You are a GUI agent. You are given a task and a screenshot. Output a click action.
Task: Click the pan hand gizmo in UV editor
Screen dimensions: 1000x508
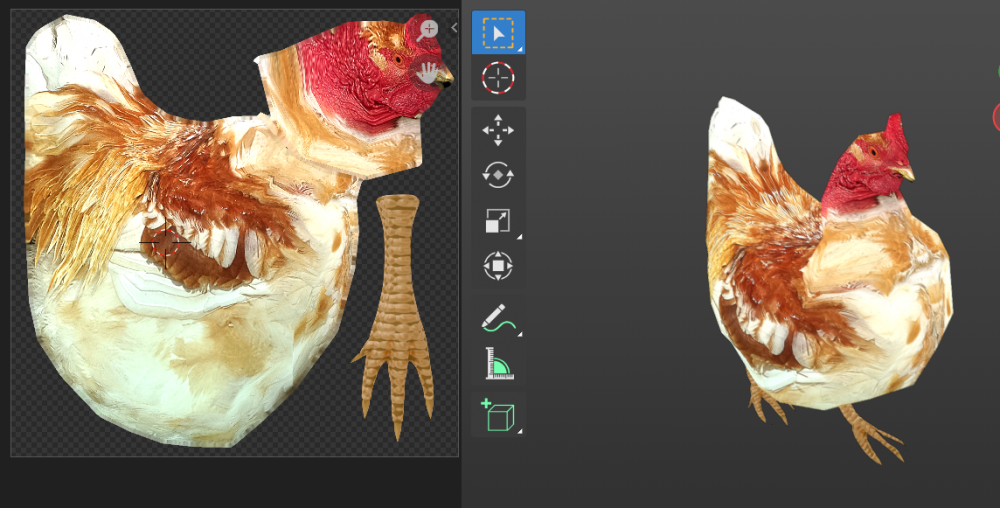pos(428,72)
